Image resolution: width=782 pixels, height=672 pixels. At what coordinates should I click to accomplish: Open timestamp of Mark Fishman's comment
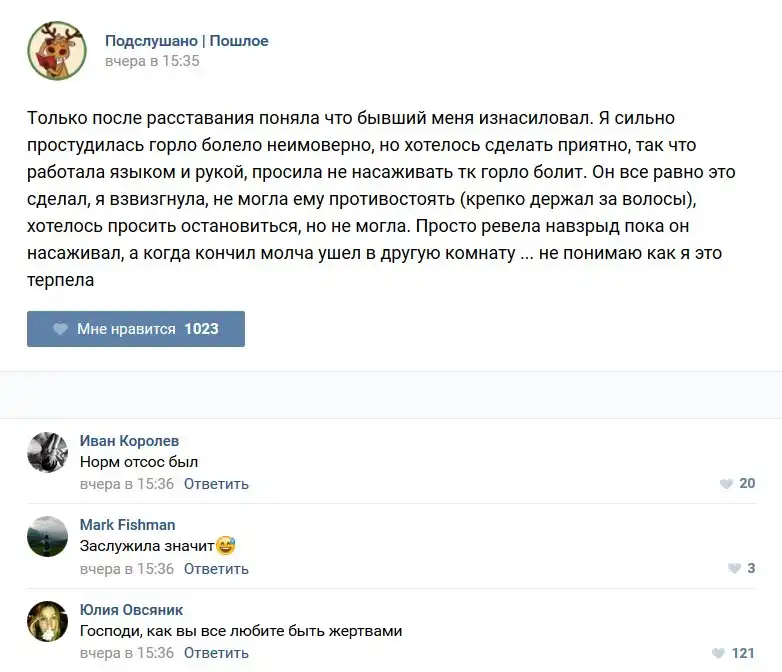click(x=127, y=569)
